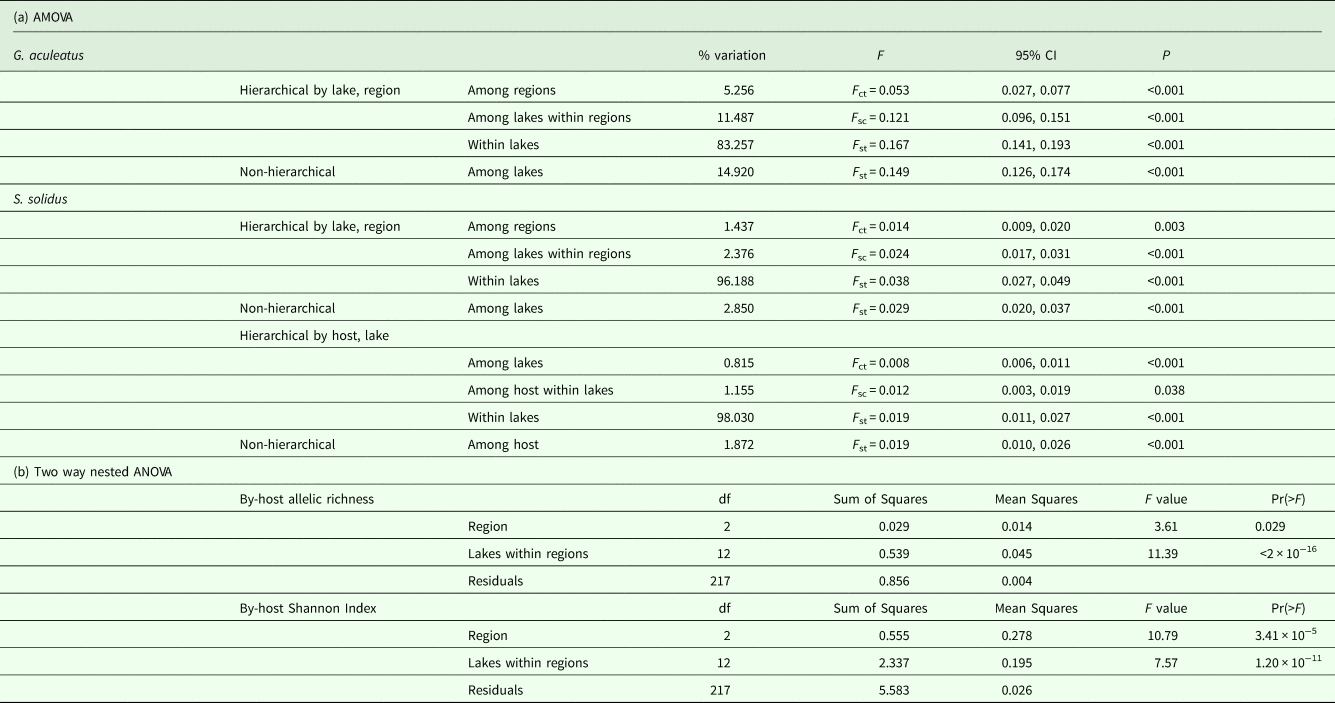Click the "95% CI" column header
The height and width of the screenshot is (703, 1335).
pos(1023,55)
